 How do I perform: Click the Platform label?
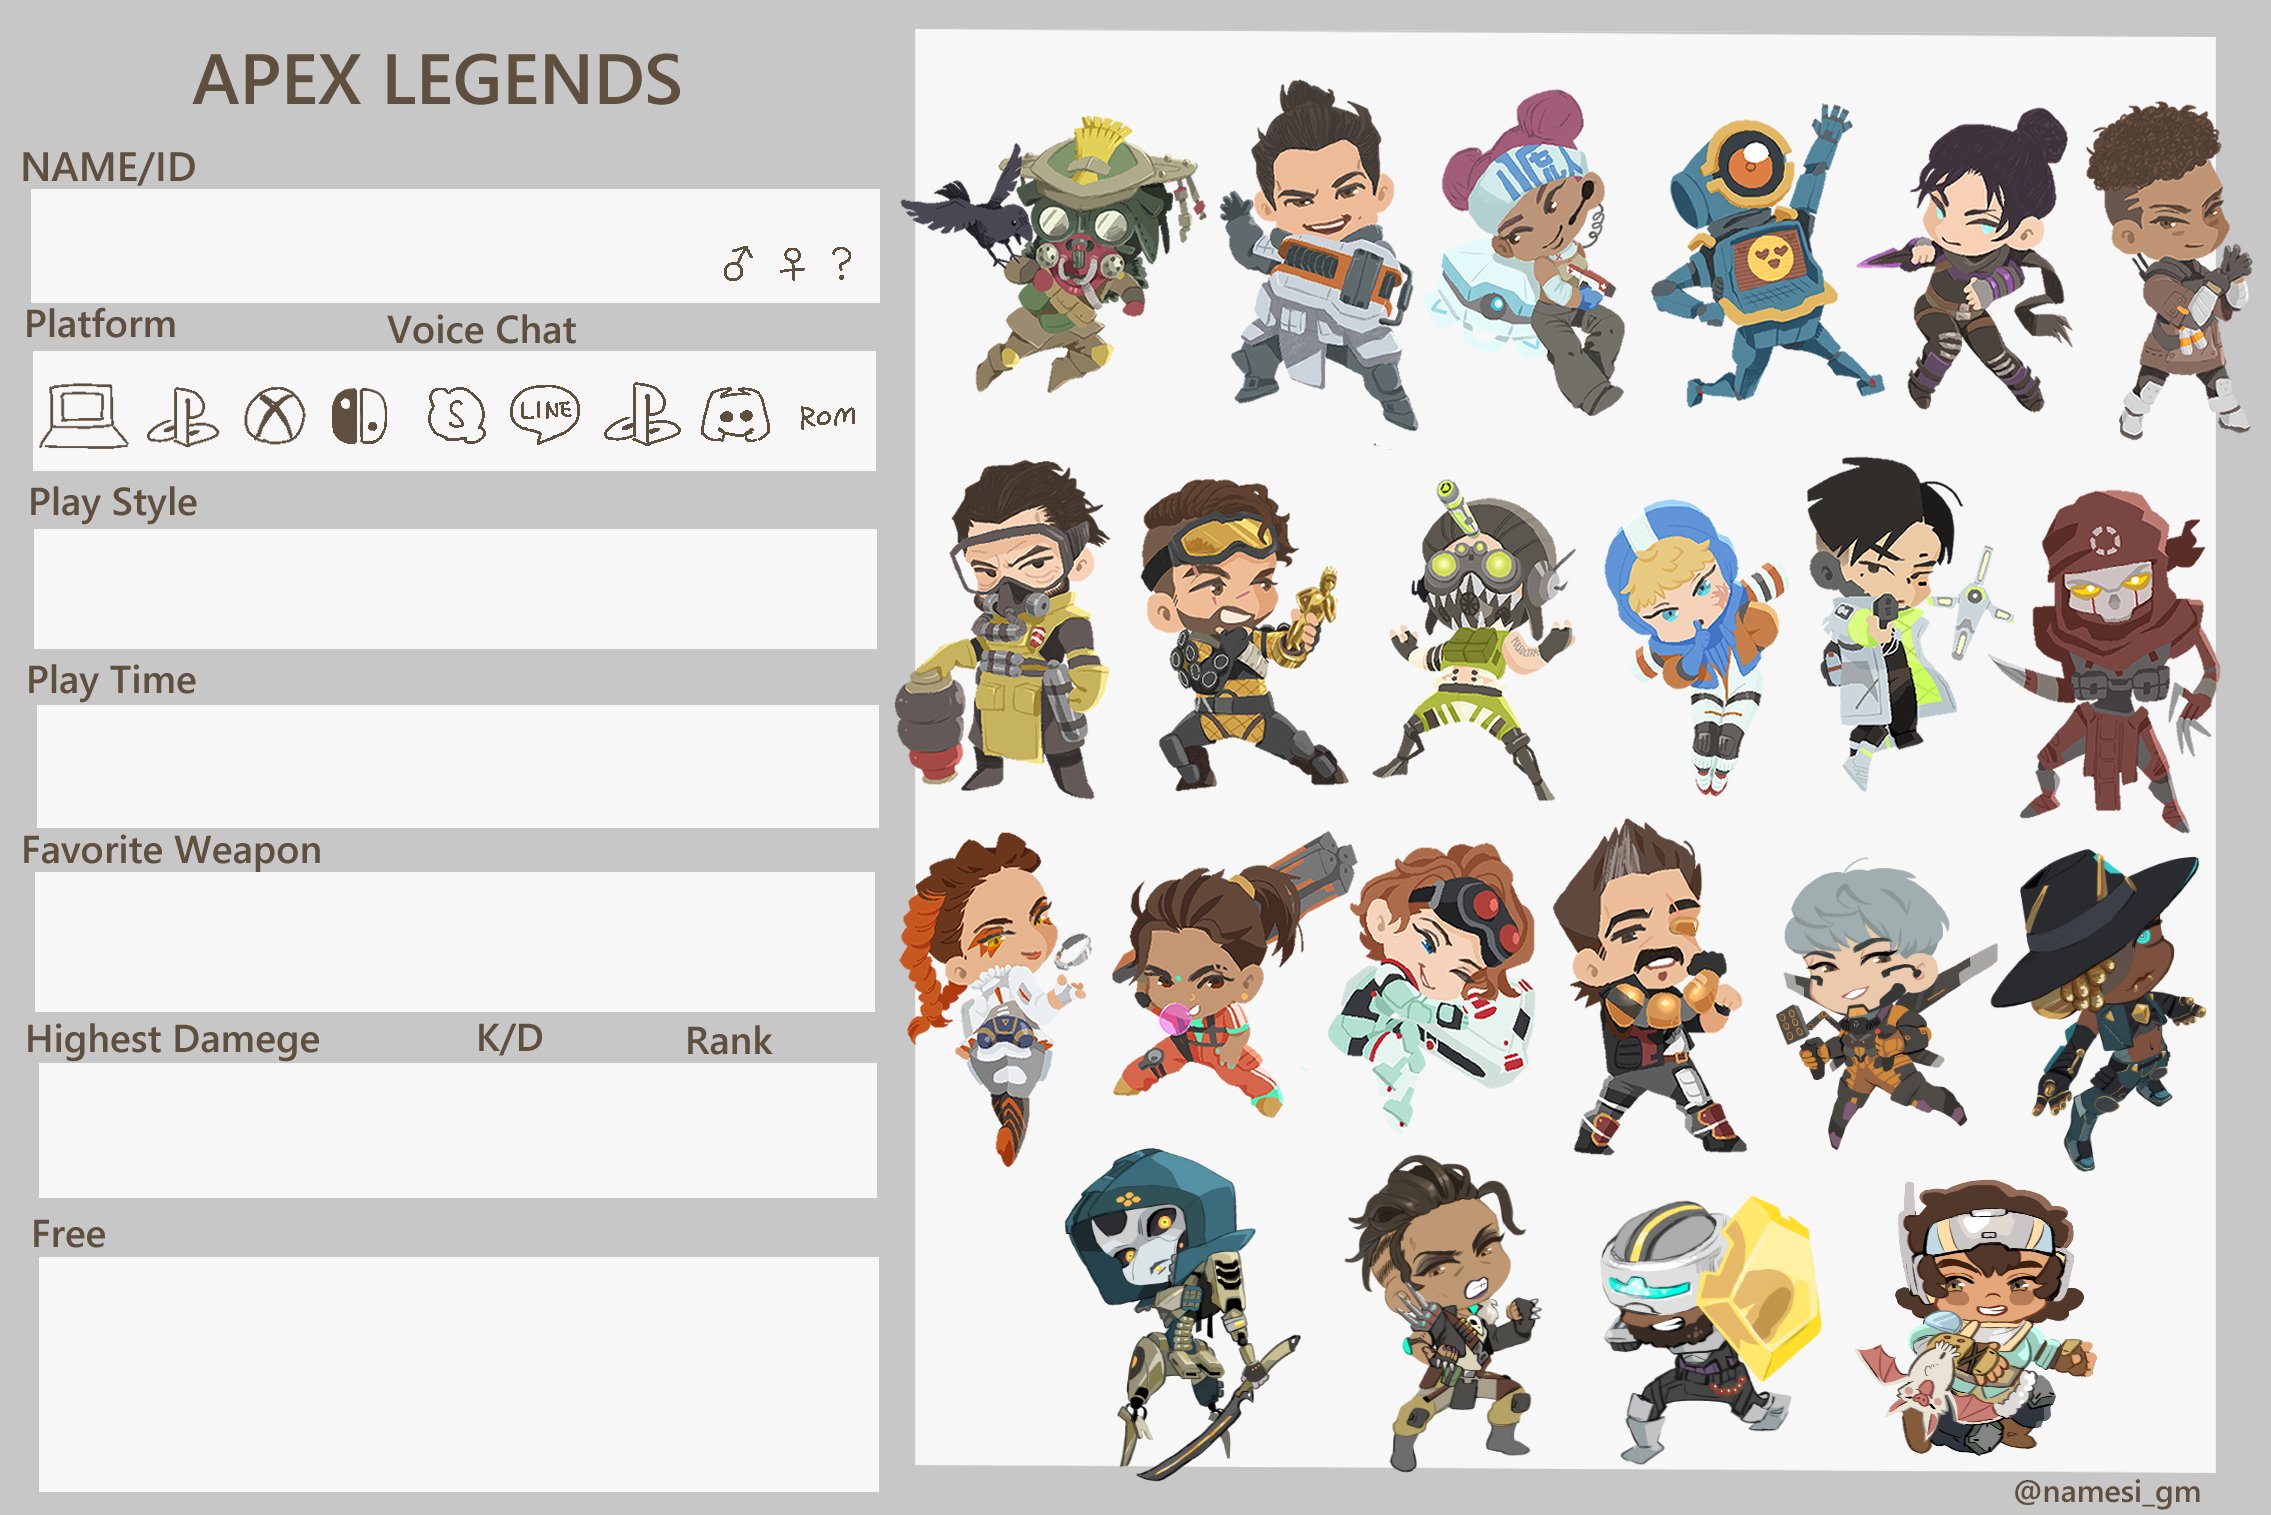(100, 325)
